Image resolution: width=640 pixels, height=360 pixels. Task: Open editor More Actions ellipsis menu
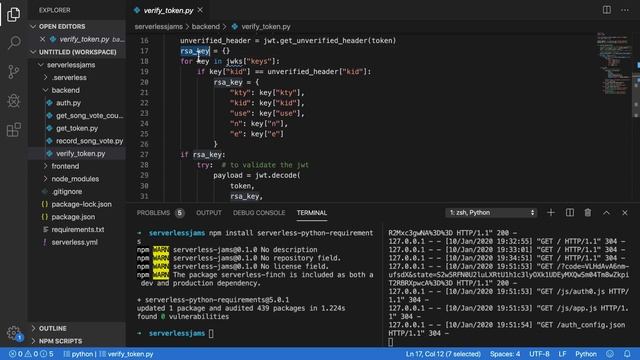pos(625,10)
